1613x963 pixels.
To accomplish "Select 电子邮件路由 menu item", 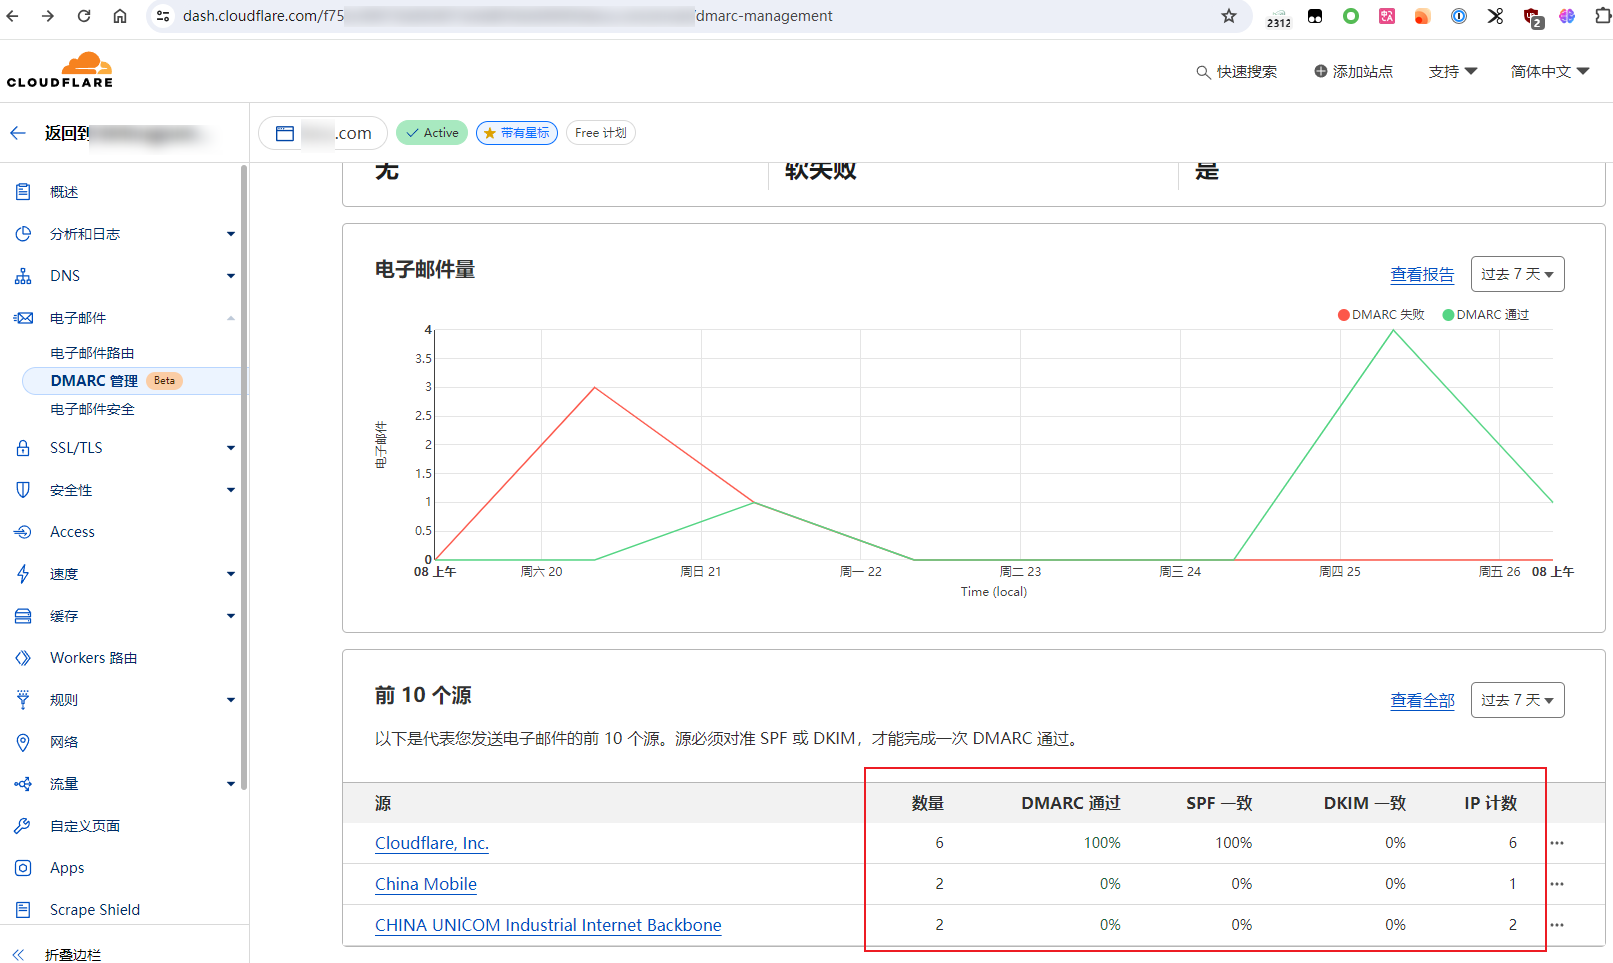I will click(92, 353).
